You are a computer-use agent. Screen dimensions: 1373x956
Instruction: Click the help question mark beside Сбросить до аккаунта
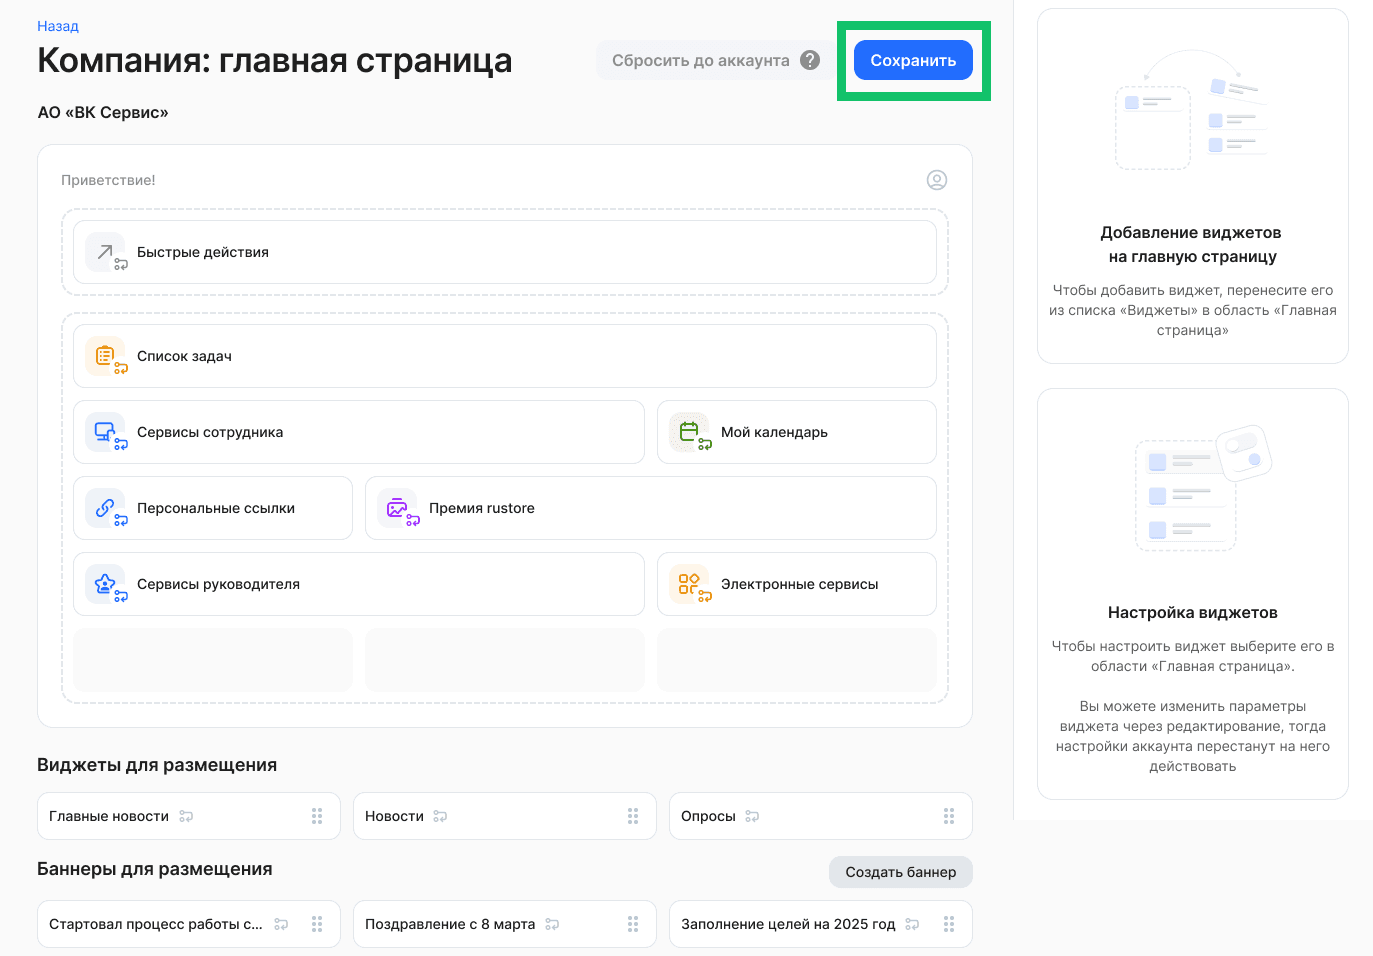810,60
